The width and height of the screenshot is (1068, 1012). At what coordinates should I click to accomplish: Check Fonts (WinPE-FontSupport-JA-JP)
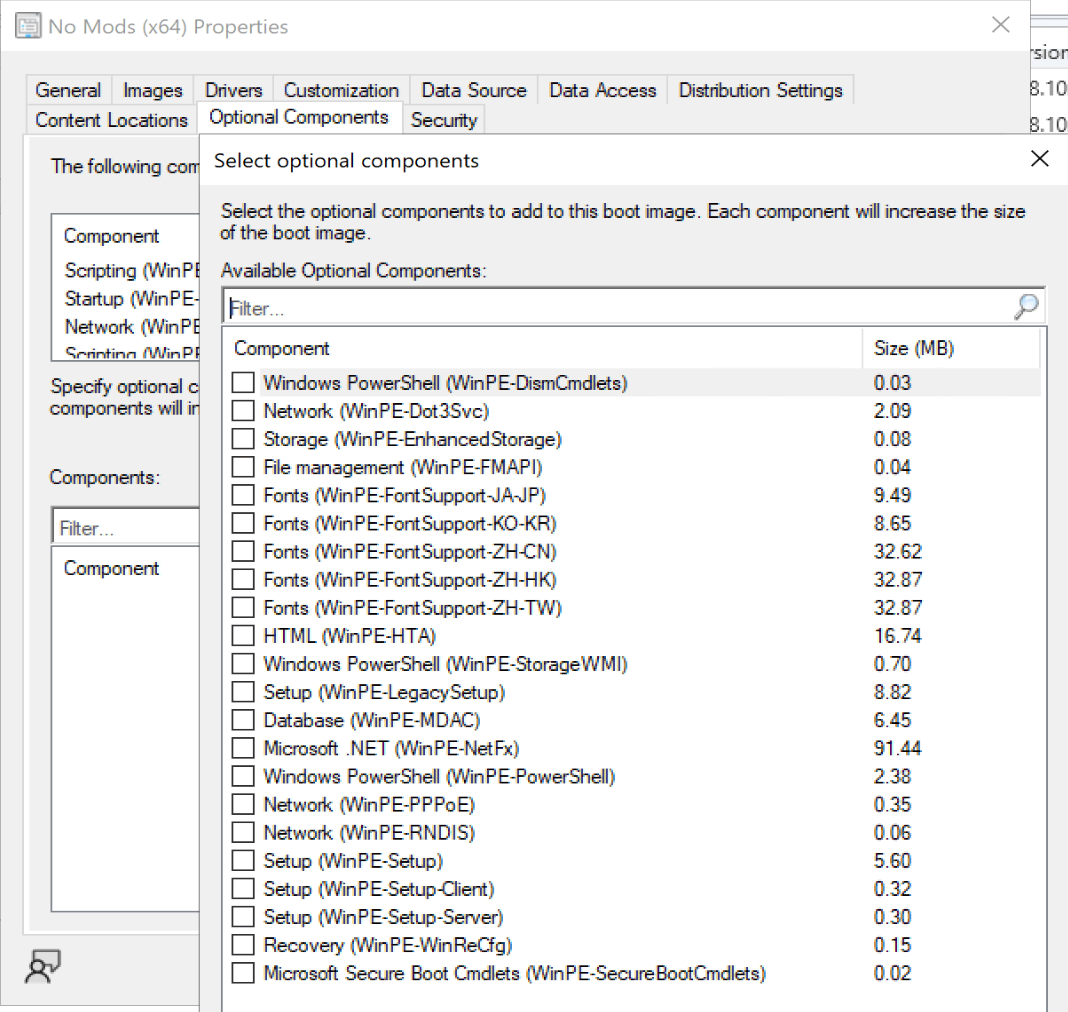pos(242,495)
